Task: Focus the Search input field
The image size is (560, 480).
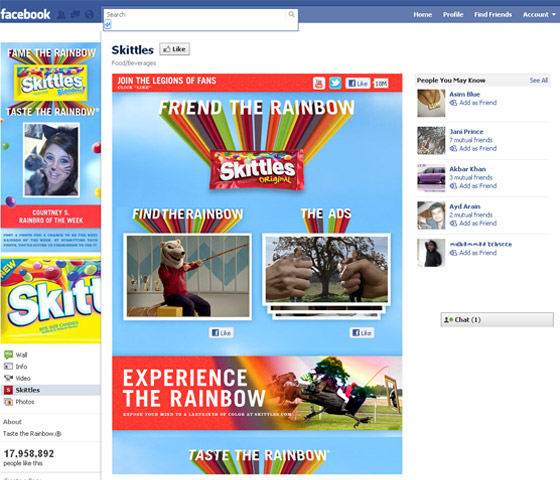Action: pyautogui.click(x=196, y=15)
